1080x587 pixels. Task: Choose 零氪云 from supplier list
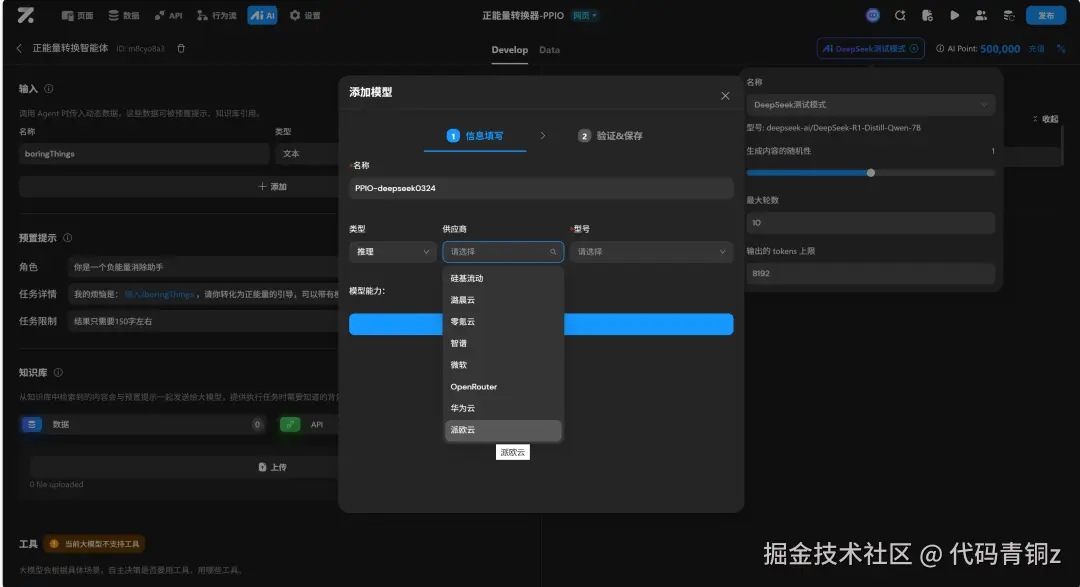click(x=503, y=322)
